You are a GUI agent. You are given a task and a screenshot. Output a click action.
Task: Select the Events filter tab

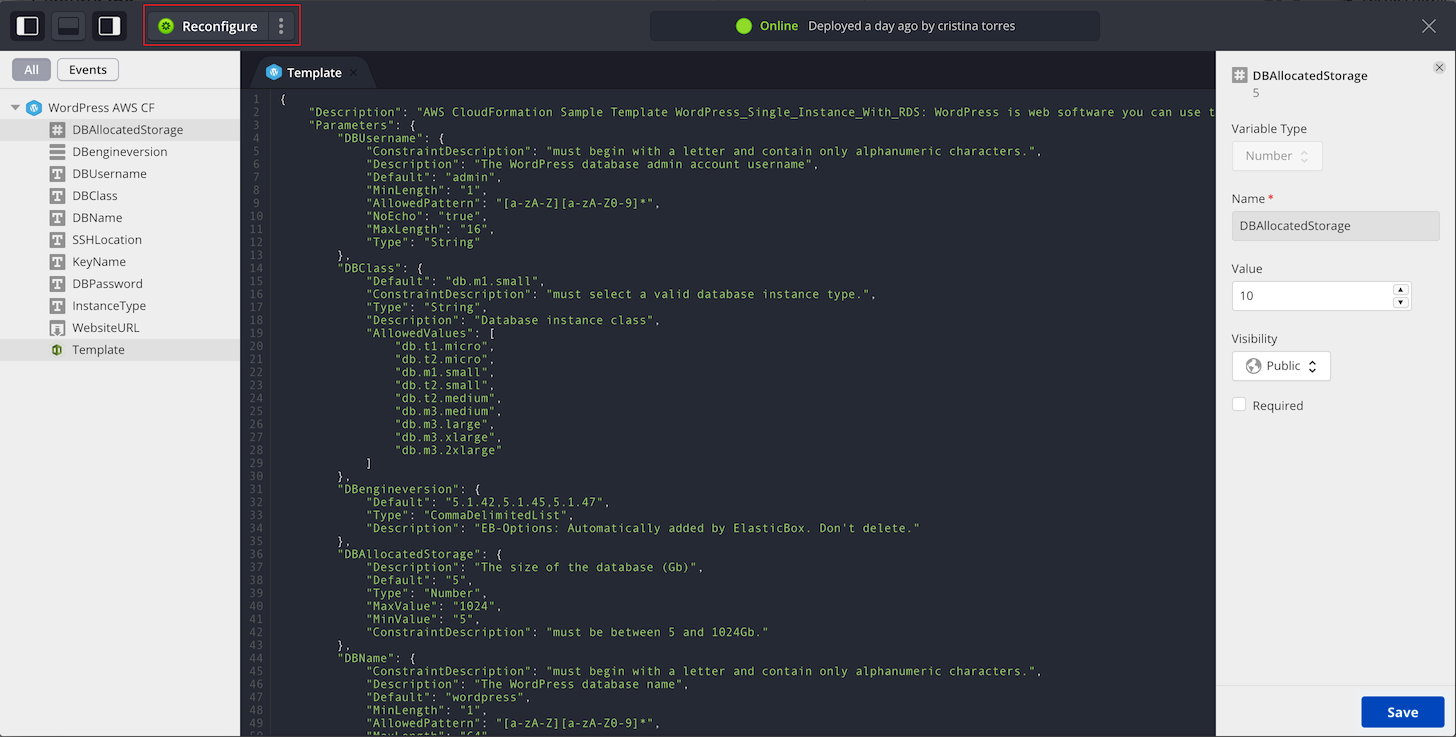click(x=88, y=69)
